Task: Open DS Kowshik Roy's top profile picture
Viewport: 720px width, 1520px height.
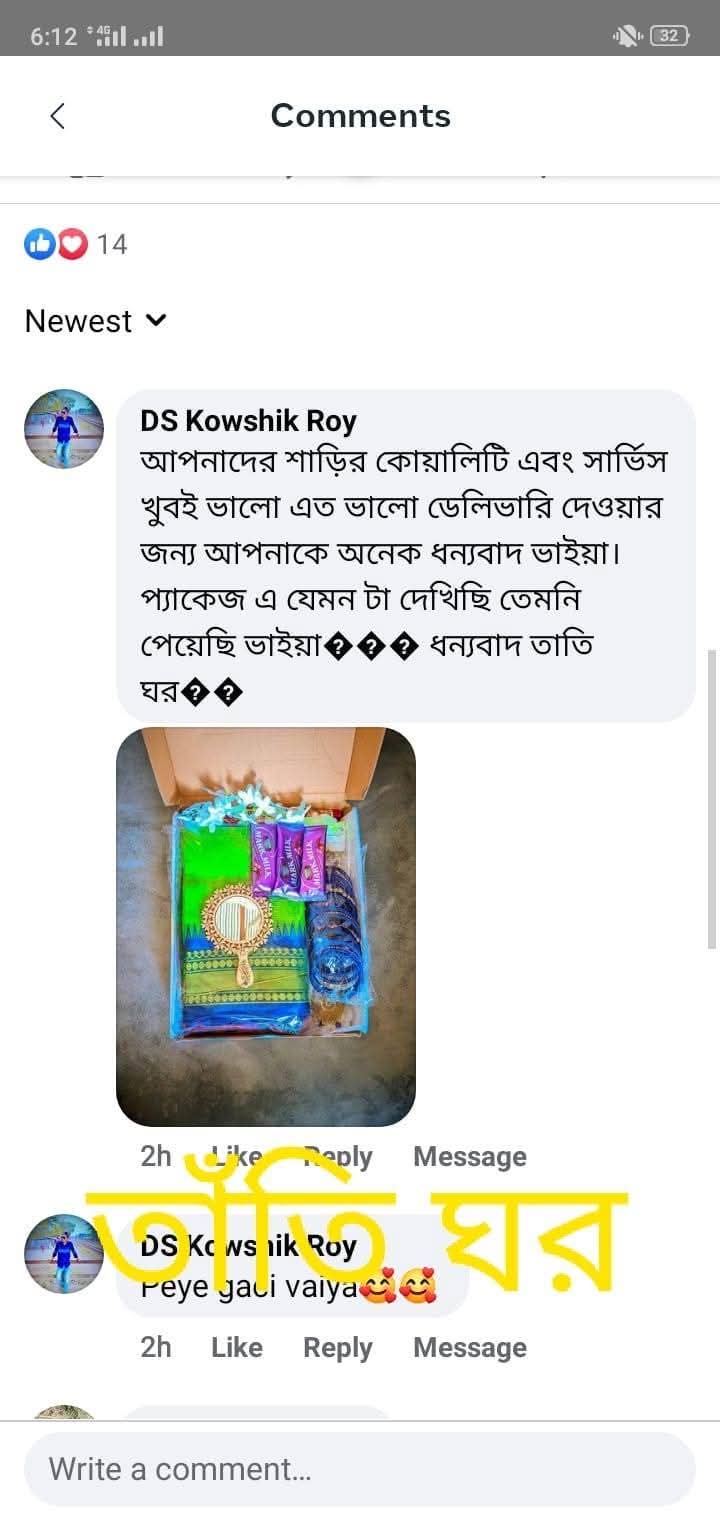Action: tap(64, 429)
